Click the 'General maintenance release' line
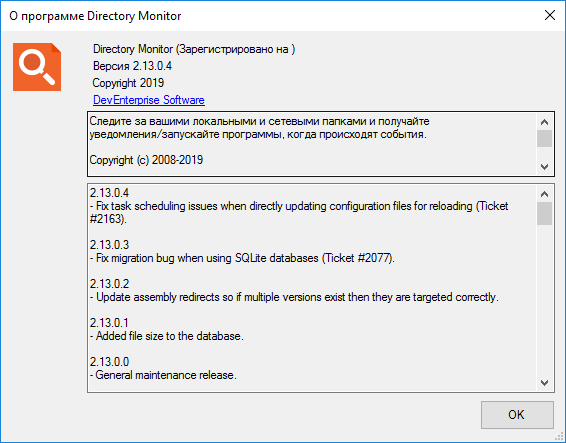Image resolution: width=566 pixels, height=443 pixels. [163, 375]
